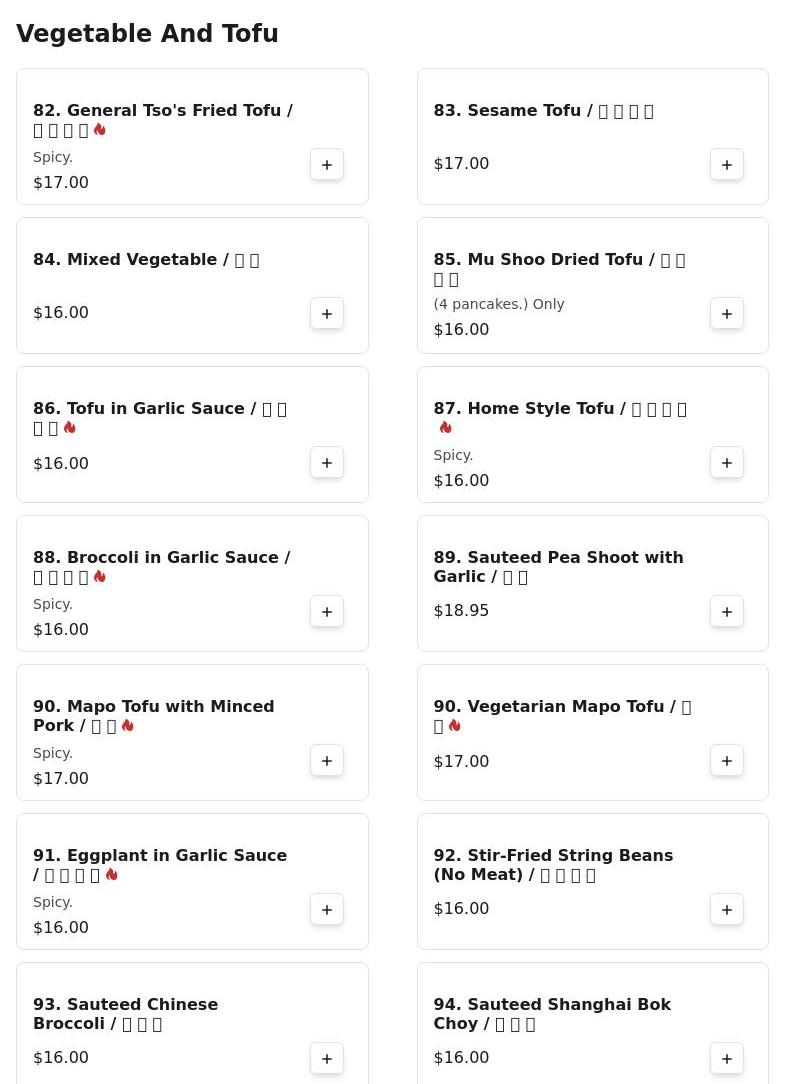
Task: Add Mapo Tofu with Minced Pork
Action: coord(327,761)
